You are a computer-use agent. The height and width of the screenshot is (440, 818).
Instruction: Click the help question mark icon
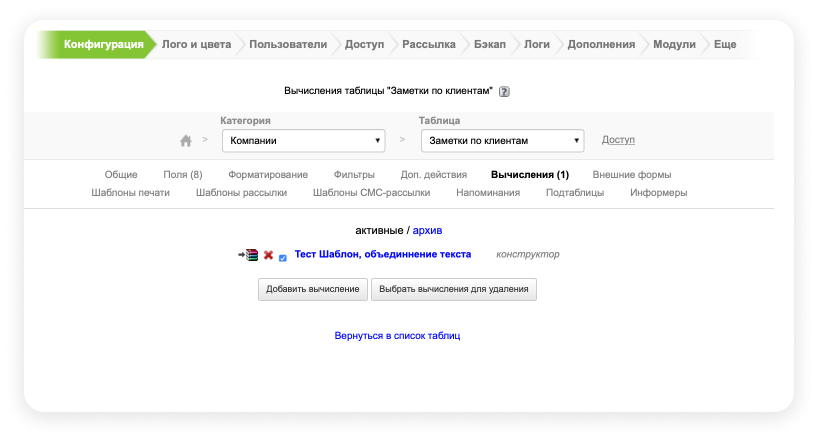click(504, 91)
